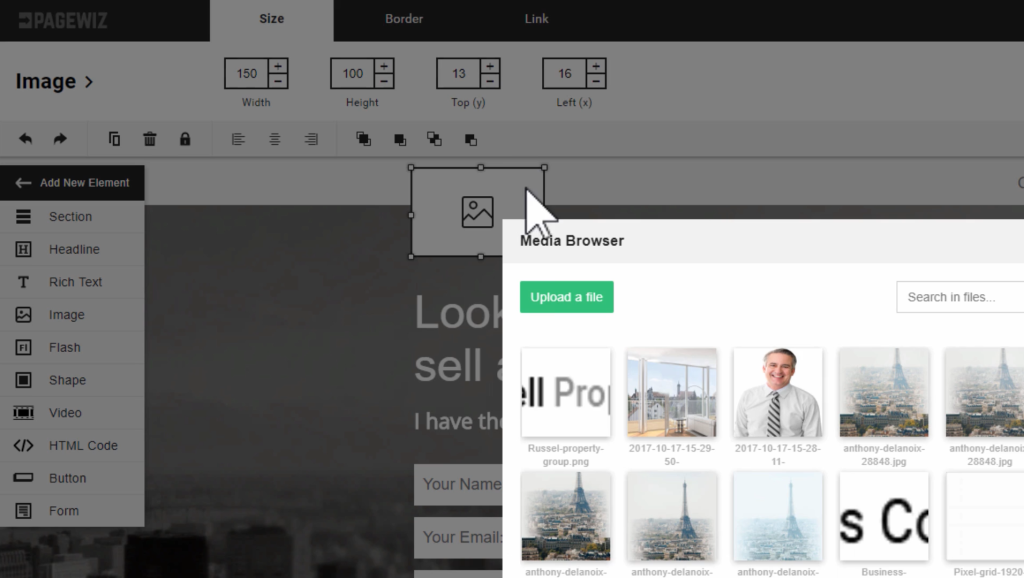This screenshot has height=578, width=1024.
Task: Click the Search in files field
Action: [x=960, y=297]
